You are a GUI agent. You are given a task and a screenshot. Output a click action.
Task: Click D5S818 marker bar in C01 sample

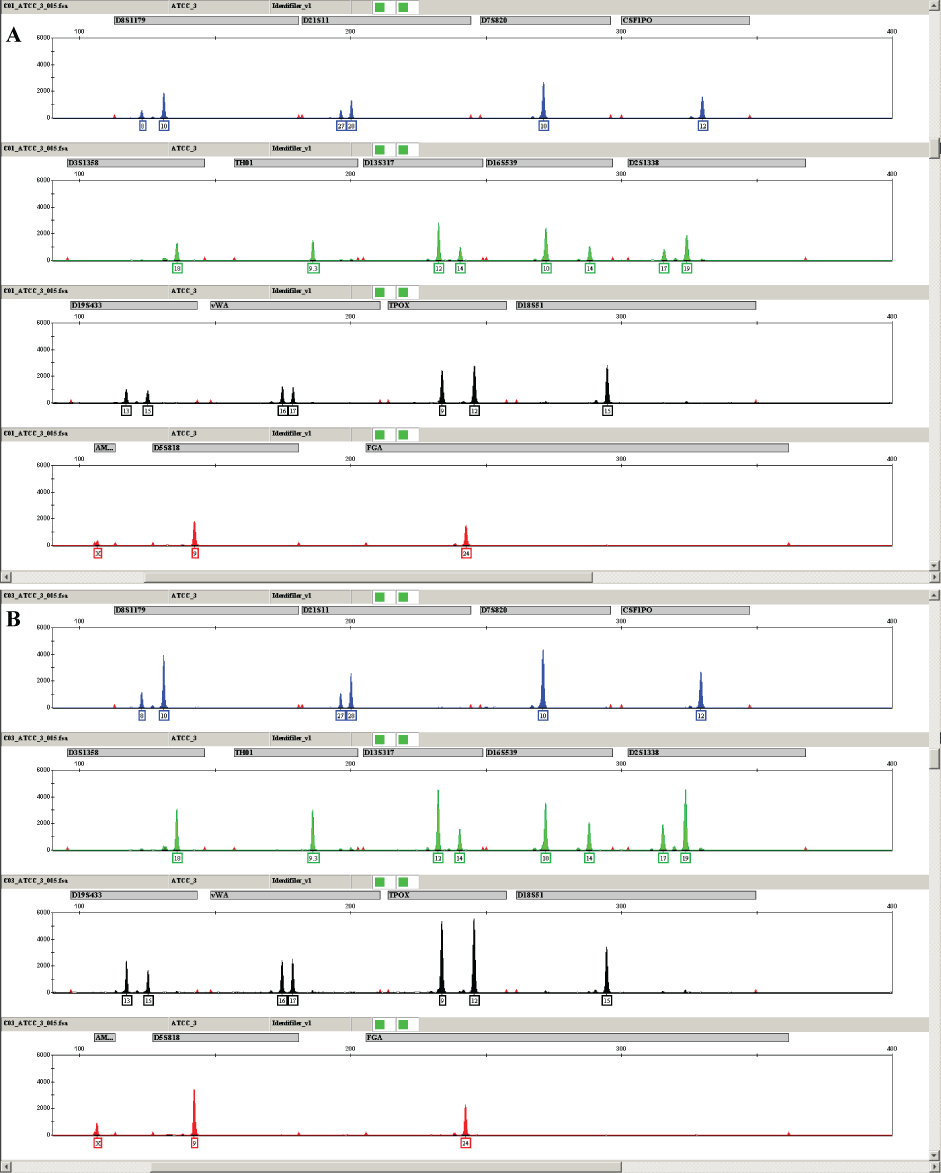coord(225,448)
